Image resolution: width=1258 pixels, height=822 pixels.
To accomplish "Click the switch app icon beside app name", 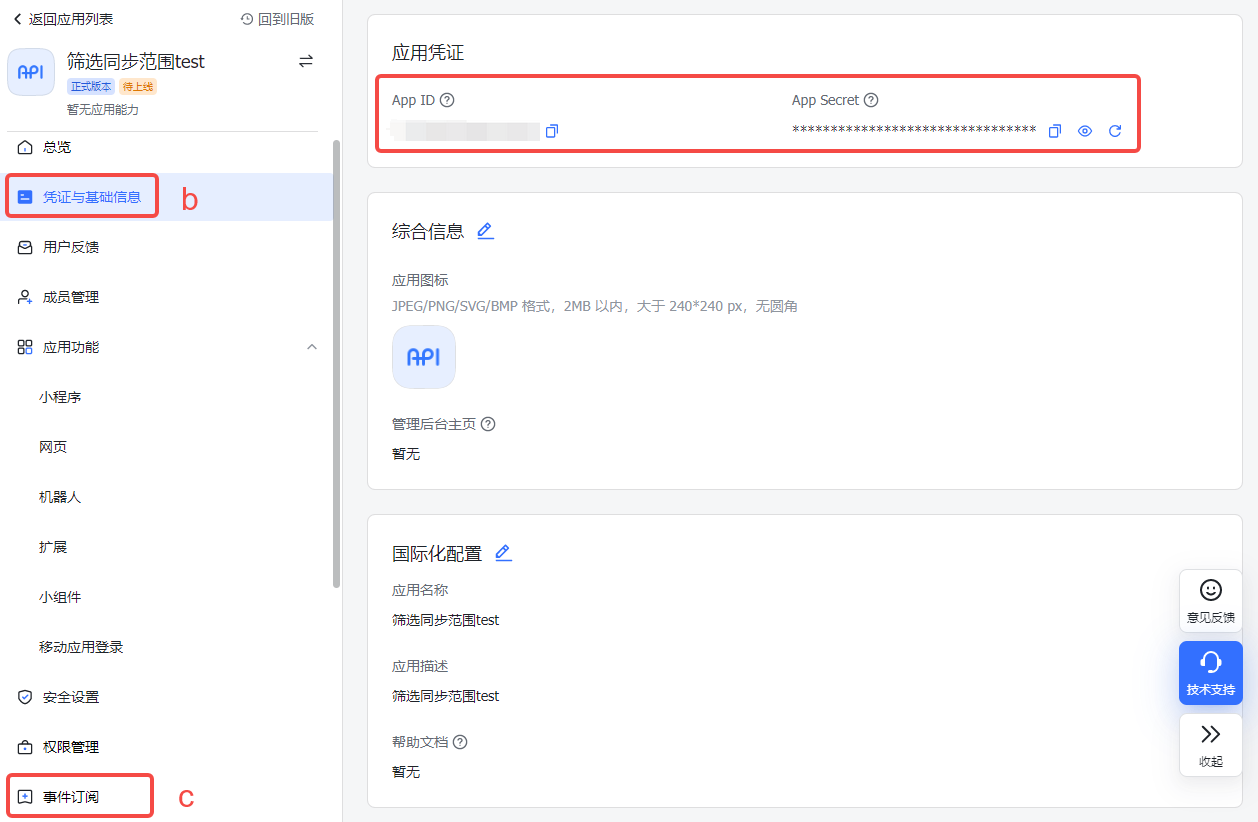I will pos(306,61).
